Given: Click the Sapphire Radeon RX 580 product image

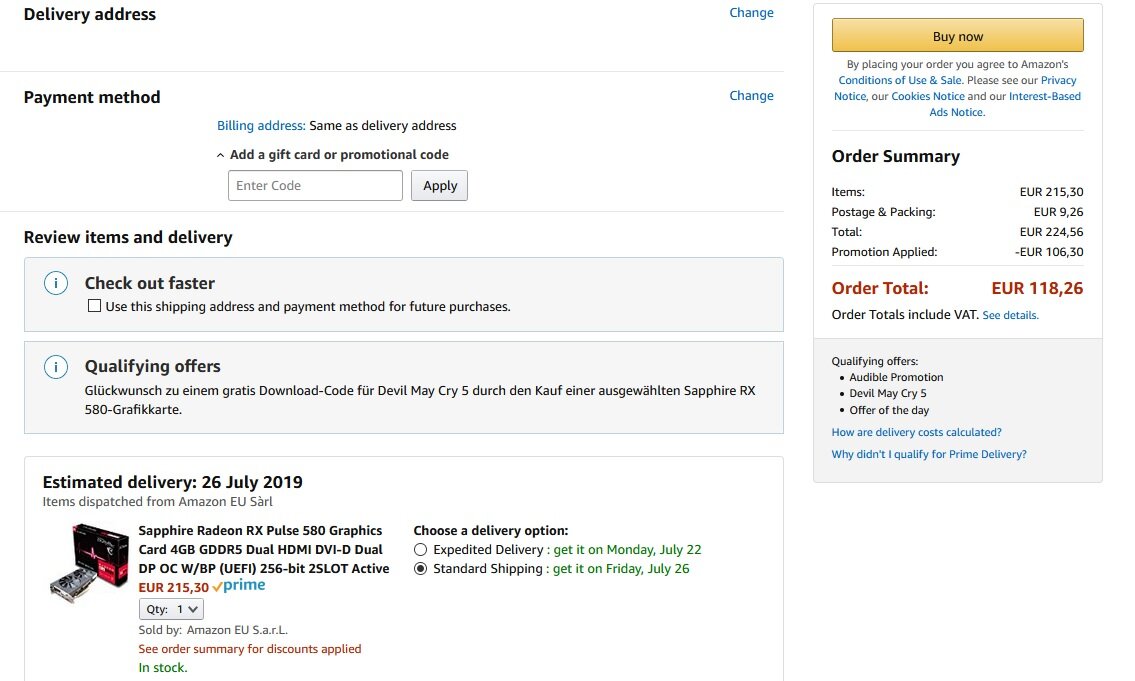Looking at the screenshot, I should 89,562.
